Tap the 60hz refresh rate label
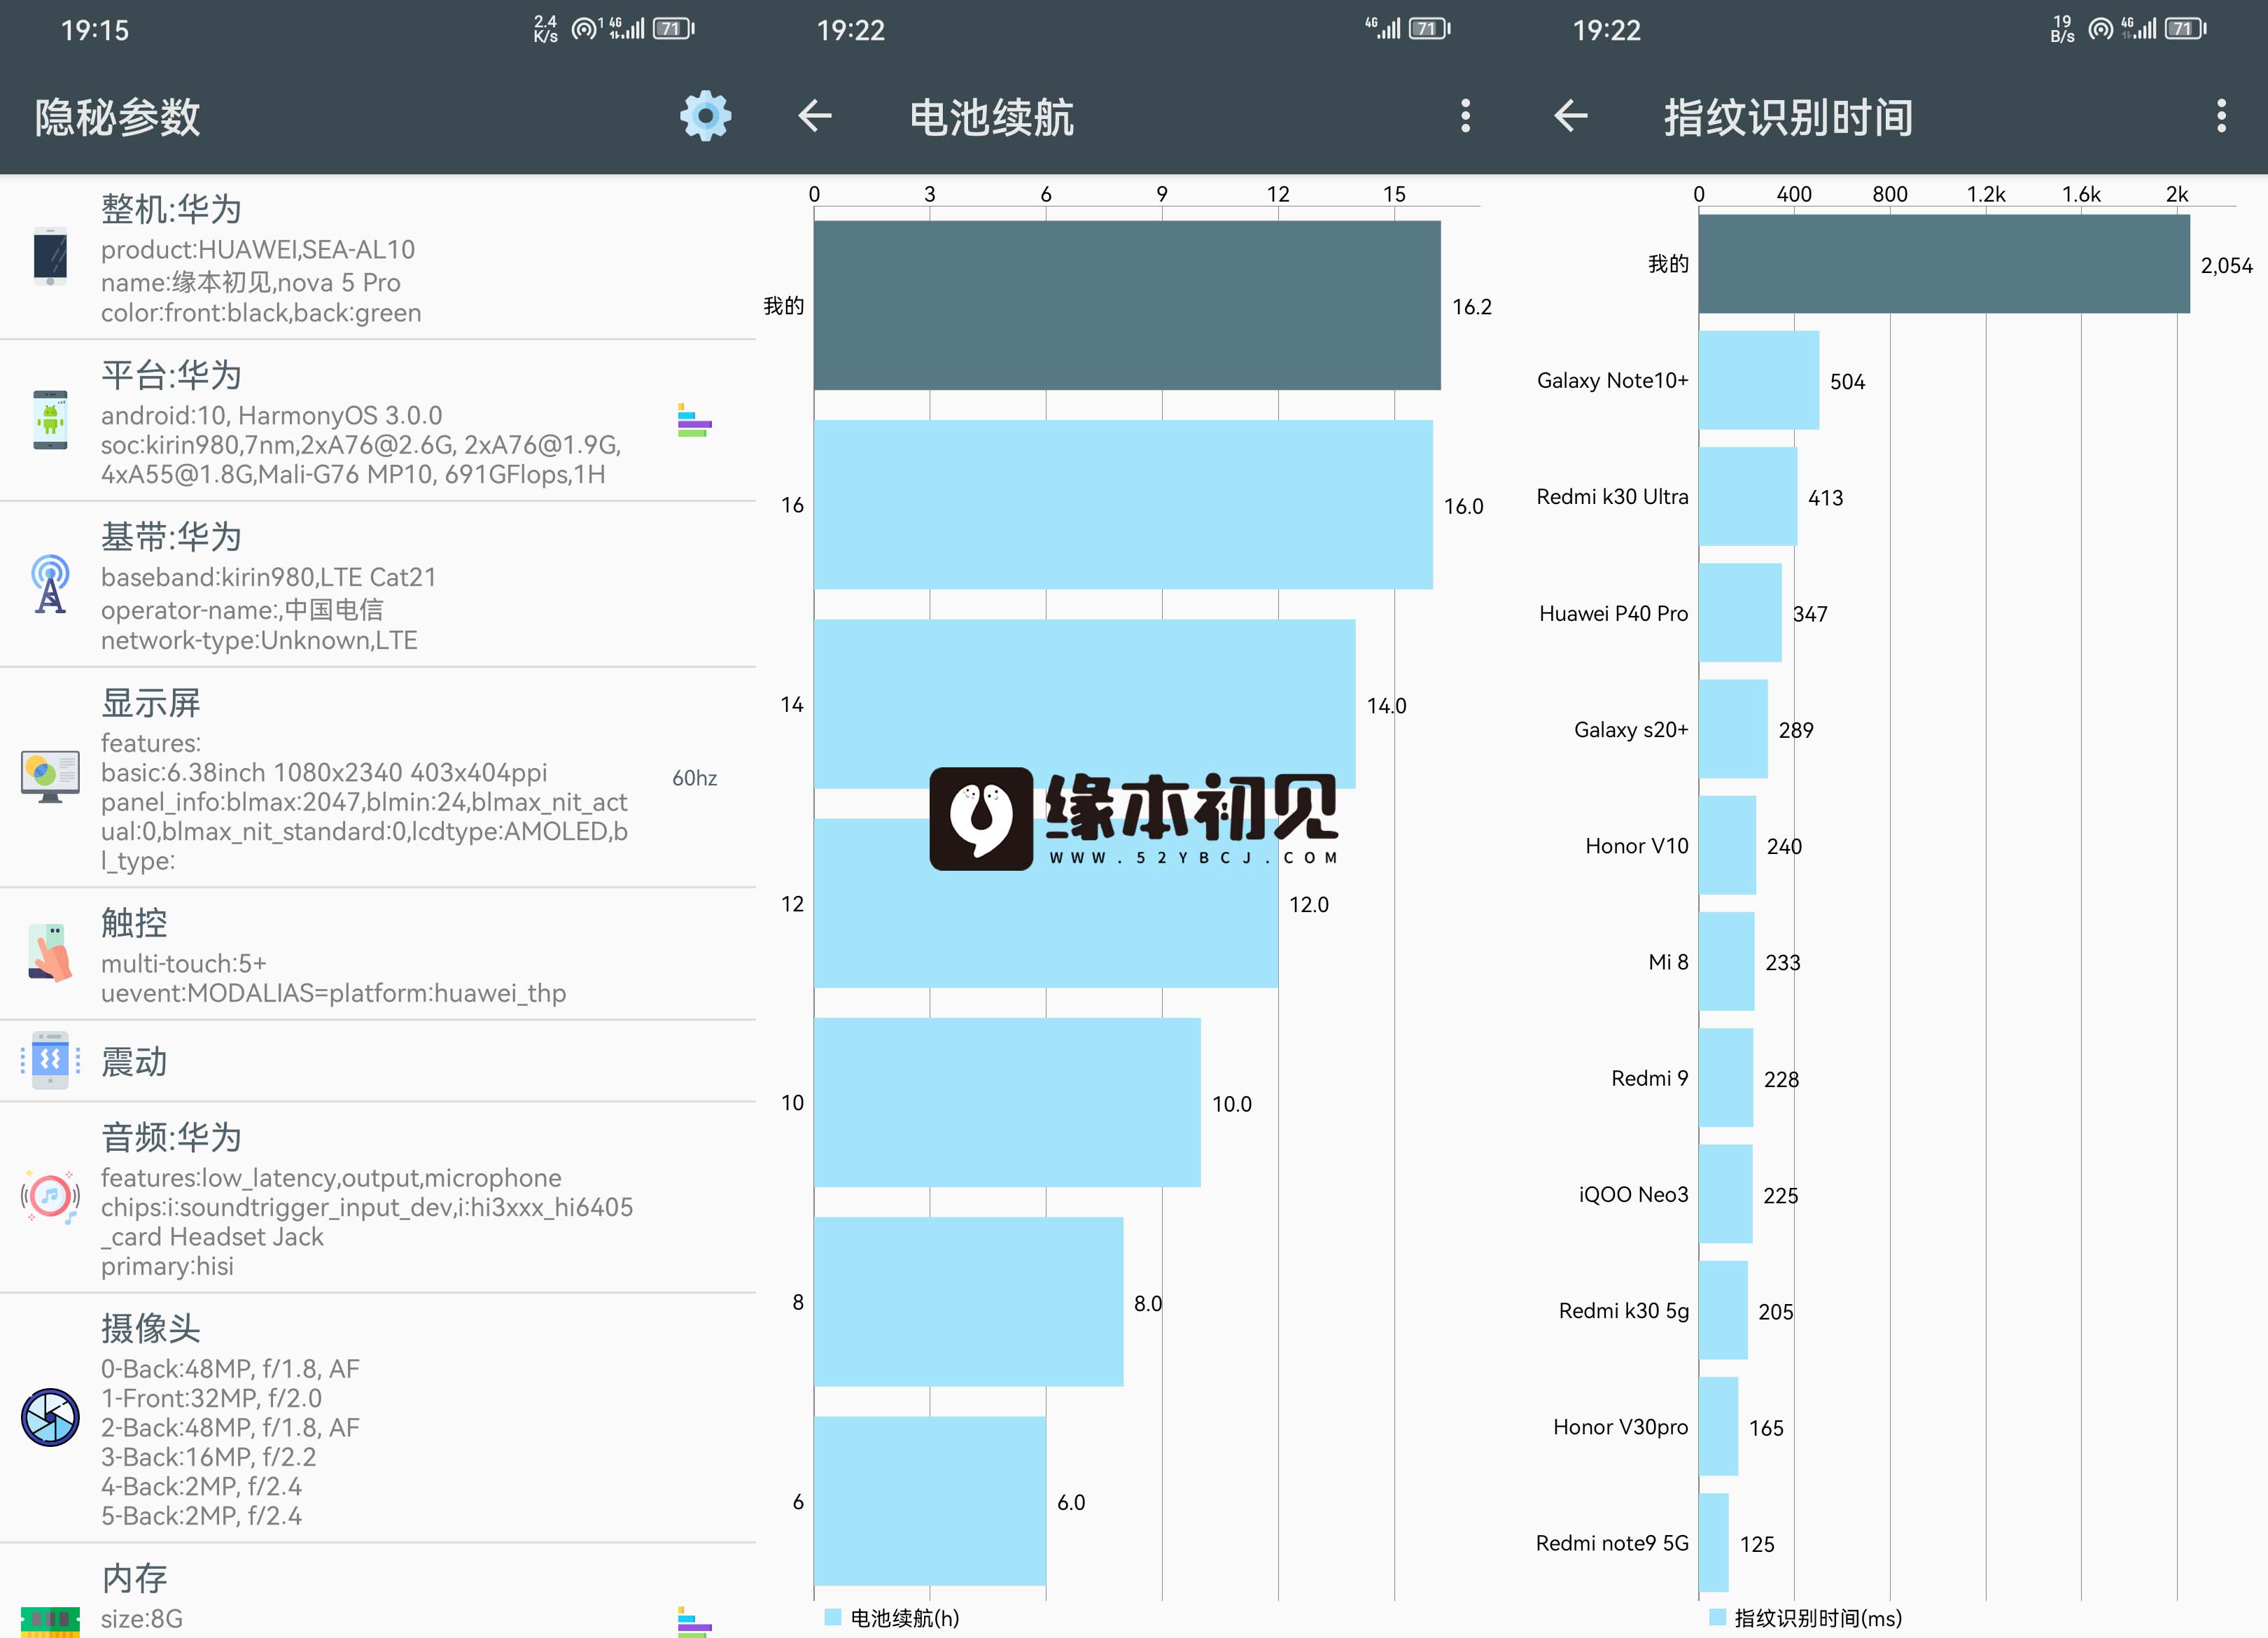This screenshot has width=2268, height=1638. 694,778
